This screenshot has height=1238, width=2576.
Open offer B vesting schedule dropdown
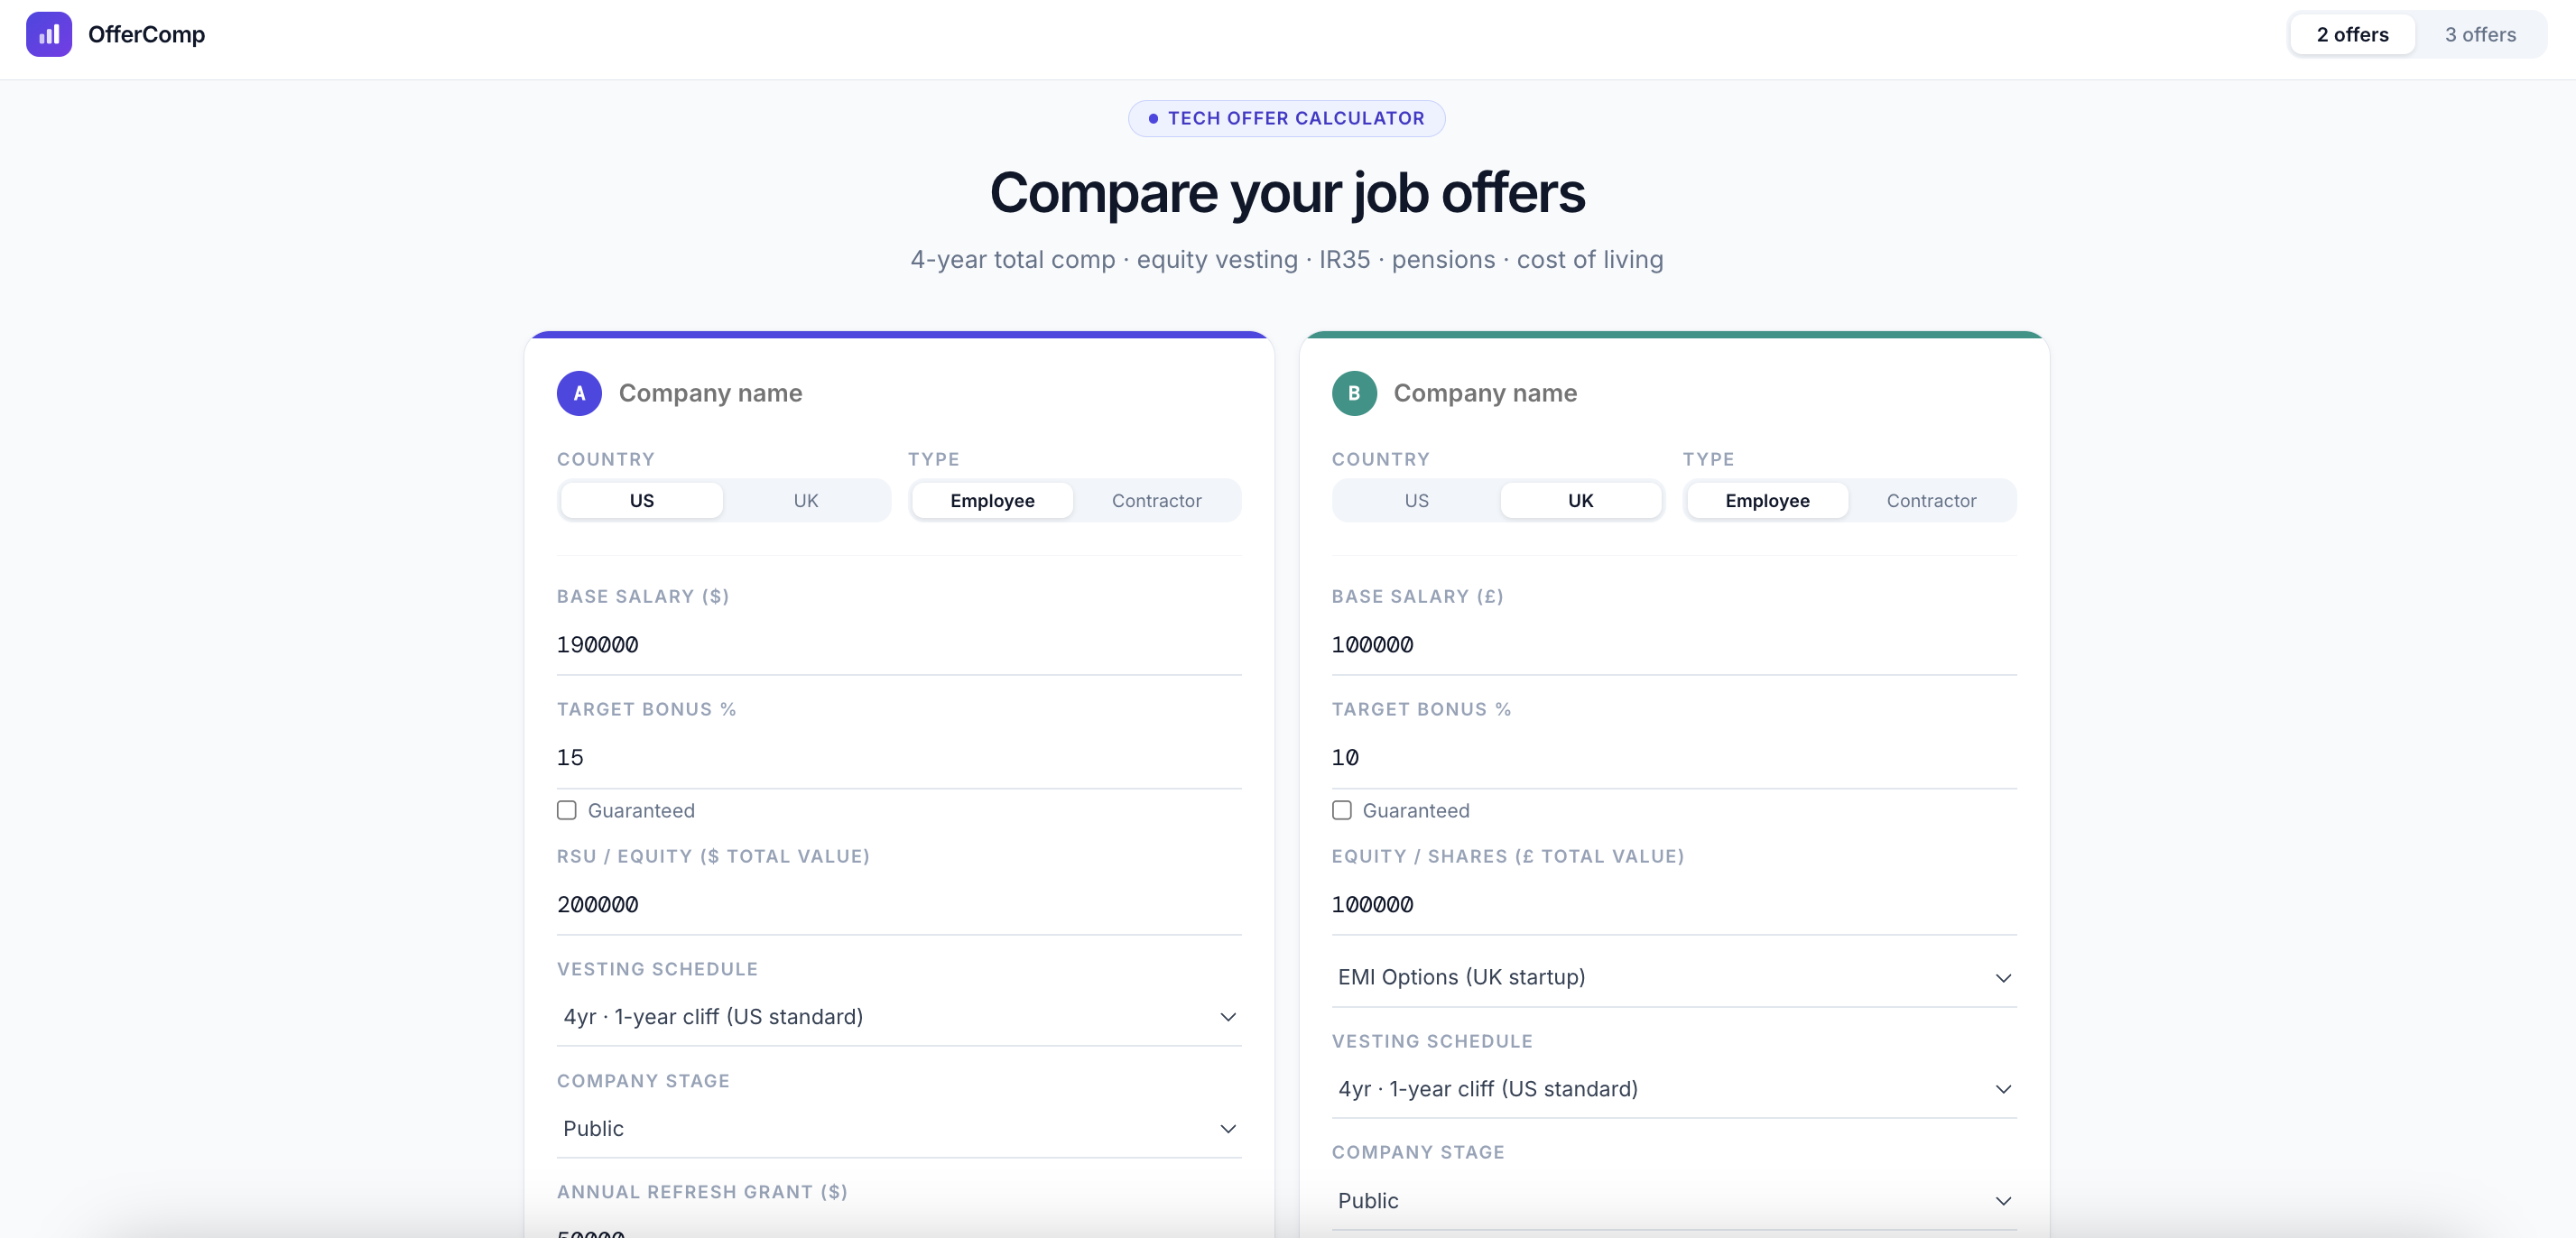tap(1674, 1089)
